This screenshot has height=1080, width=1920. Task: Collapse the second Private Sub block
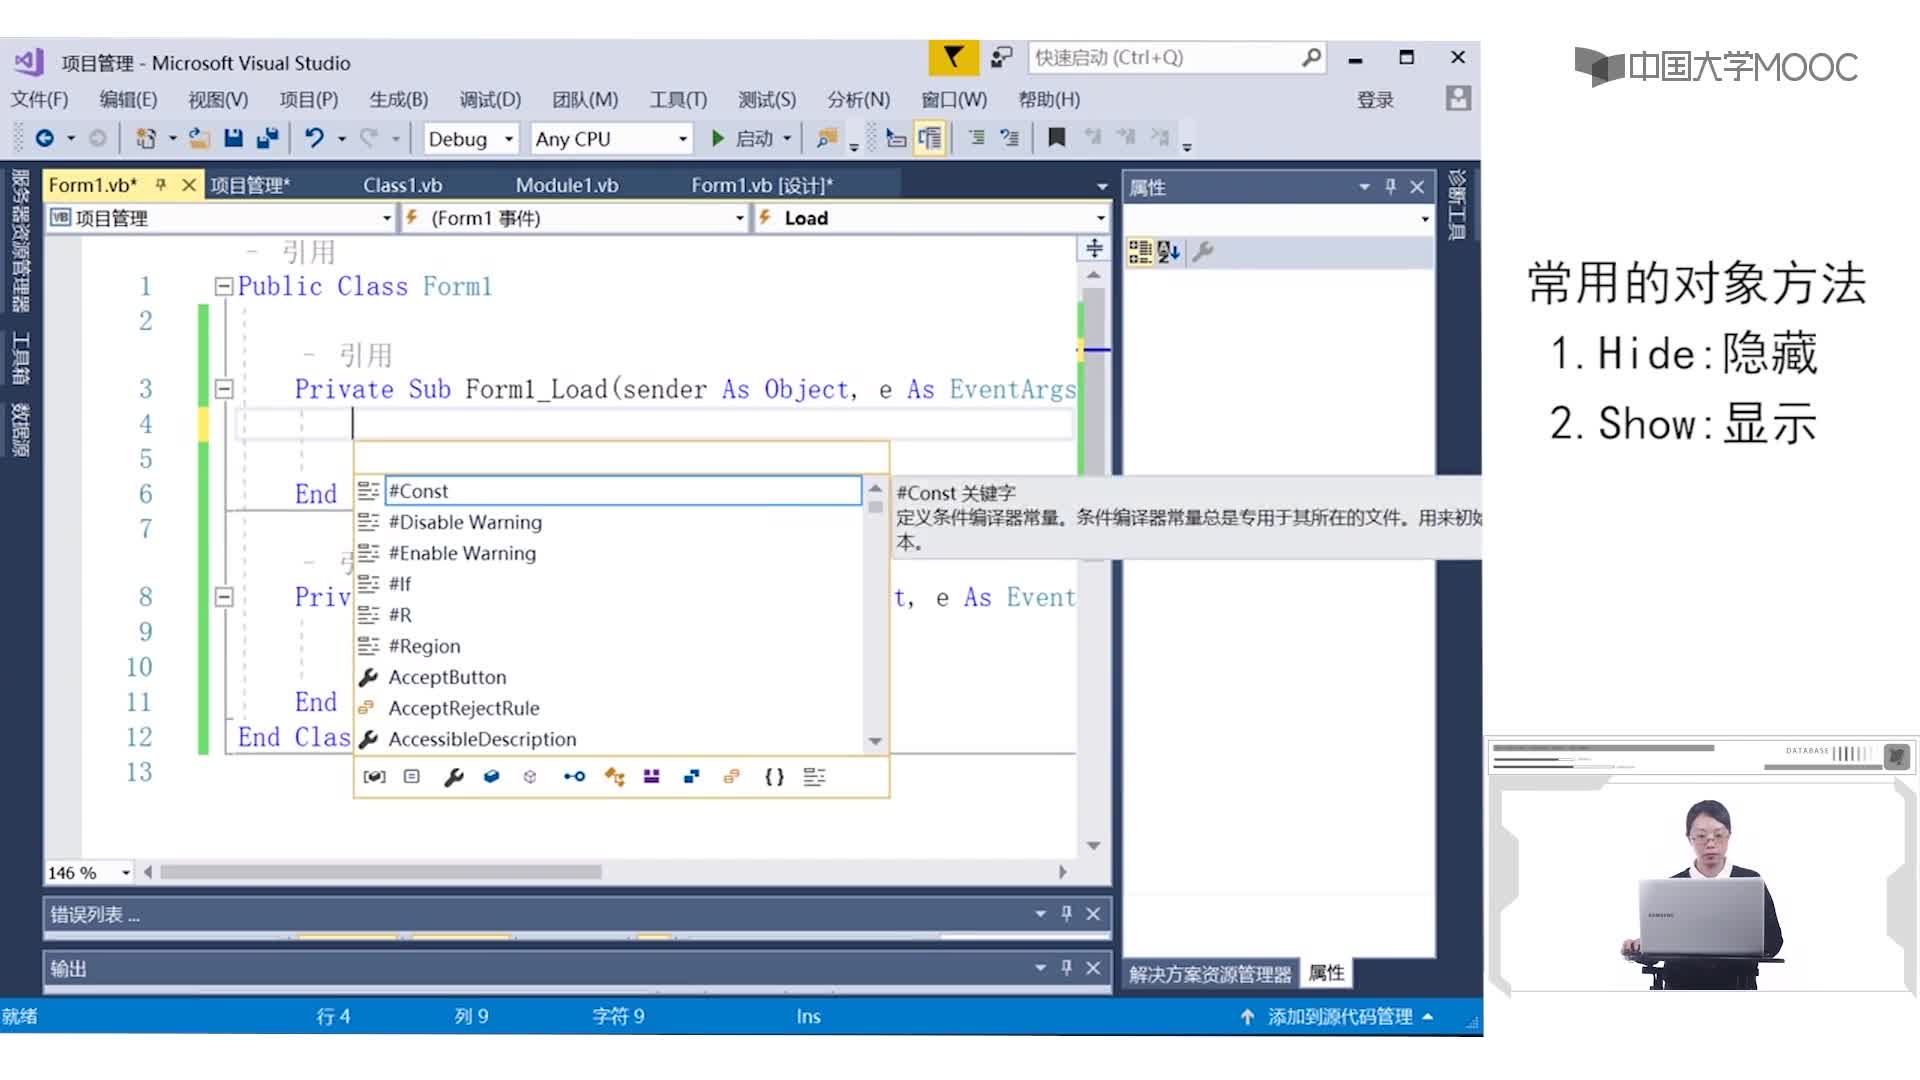(223, 598)
